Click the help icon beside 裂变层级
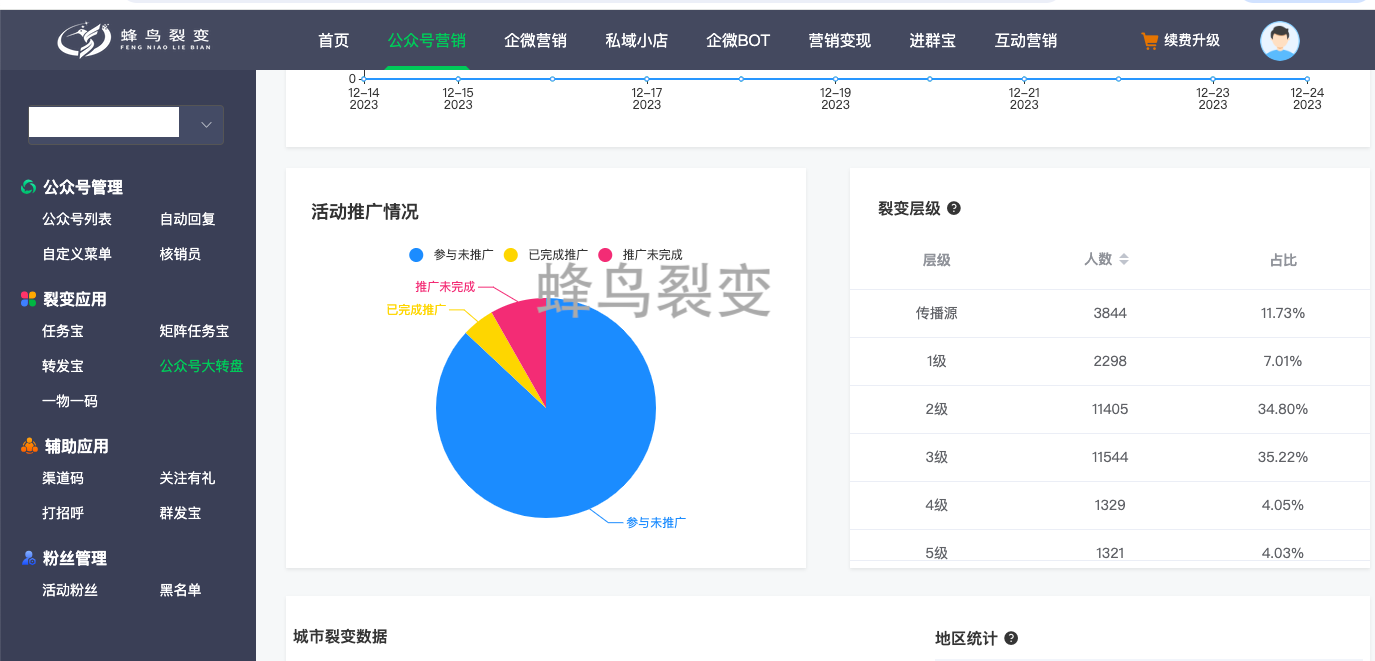The width and height of the screenshot is (1375, 661). coord(954,209)
